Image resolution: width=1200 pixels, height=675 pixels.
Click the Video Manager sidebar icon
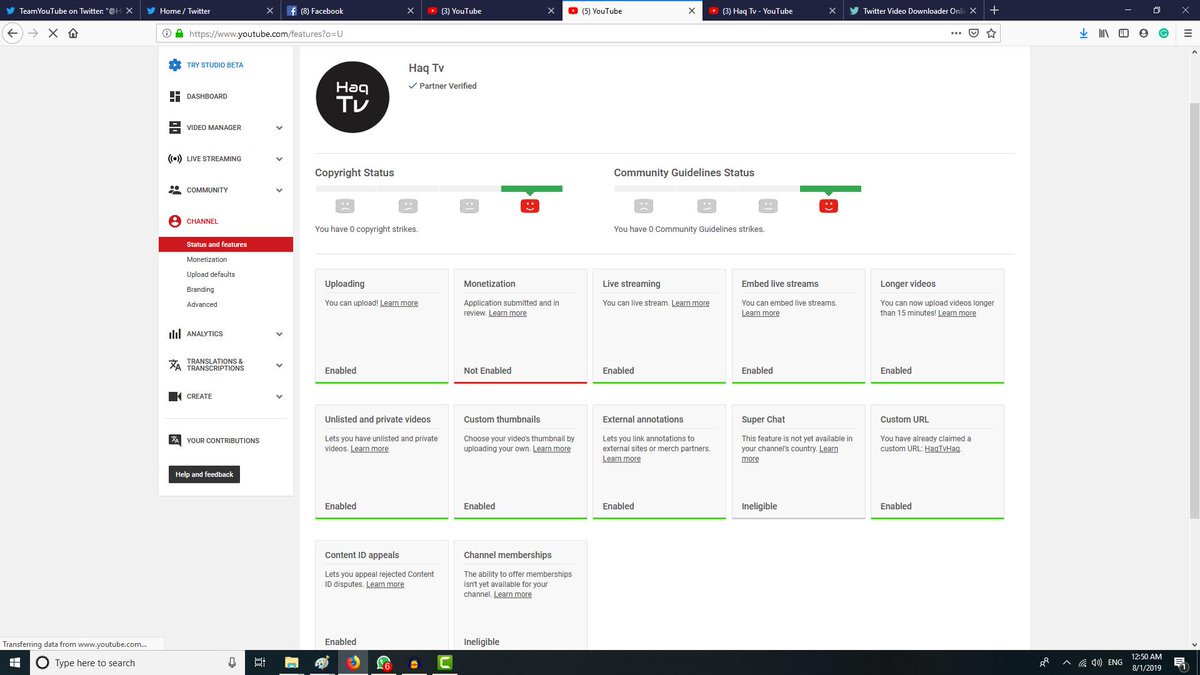(x=175, y=127)
